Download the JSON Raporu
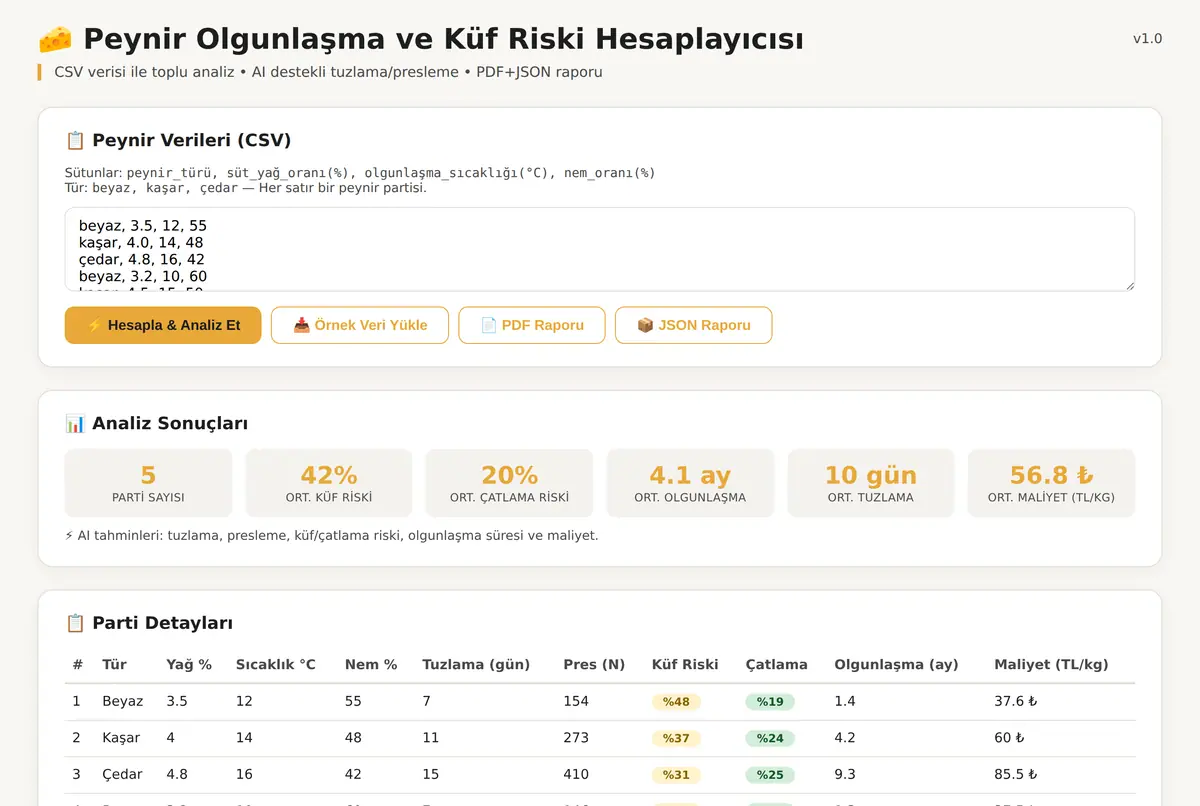This screenshot has height=806, width=1200. pyautogui.click(x=694, y=325)
